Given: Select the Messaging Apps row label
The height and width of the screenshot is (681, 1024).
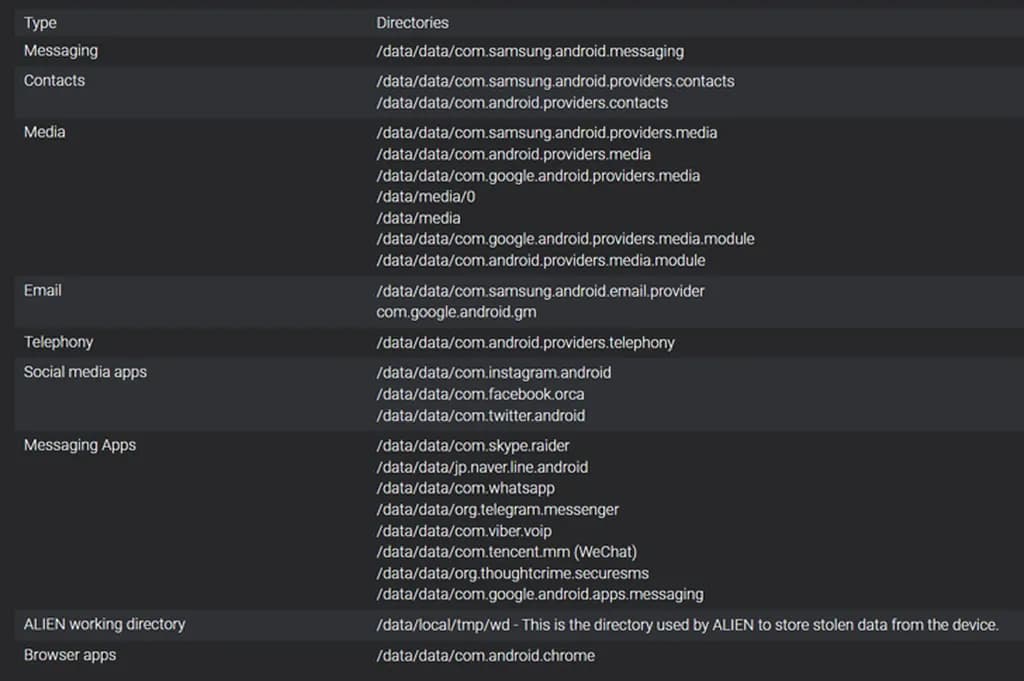Looking at the screenshot, I should (80, 445).
